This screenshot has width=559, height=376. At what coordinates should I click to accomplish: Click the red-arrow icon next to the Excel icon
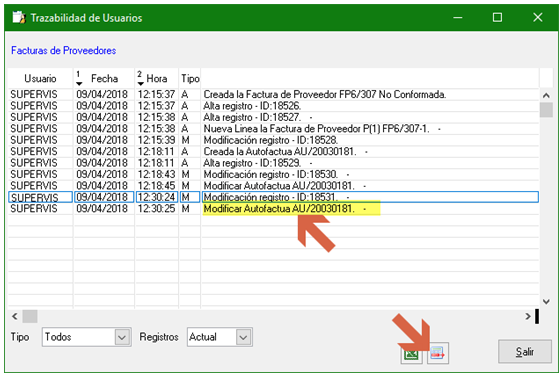coord(438,353)
